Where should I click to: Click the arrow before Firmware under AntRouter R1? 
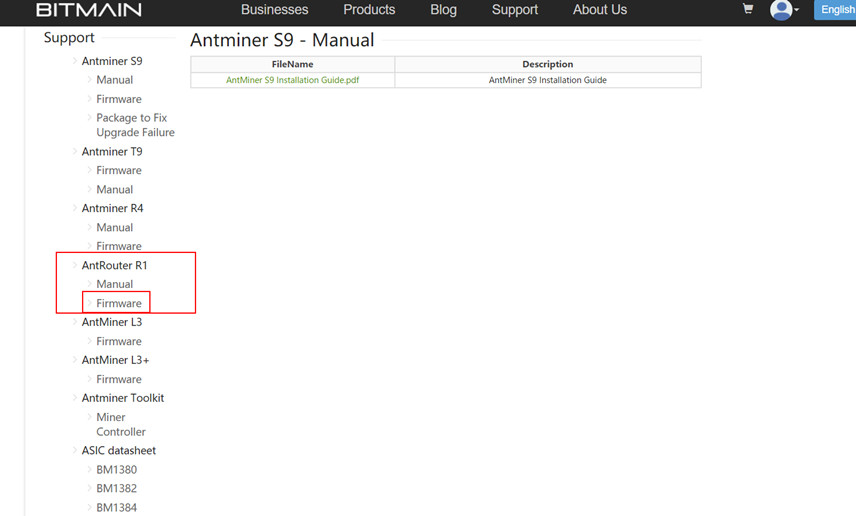(x=90, y=303)
